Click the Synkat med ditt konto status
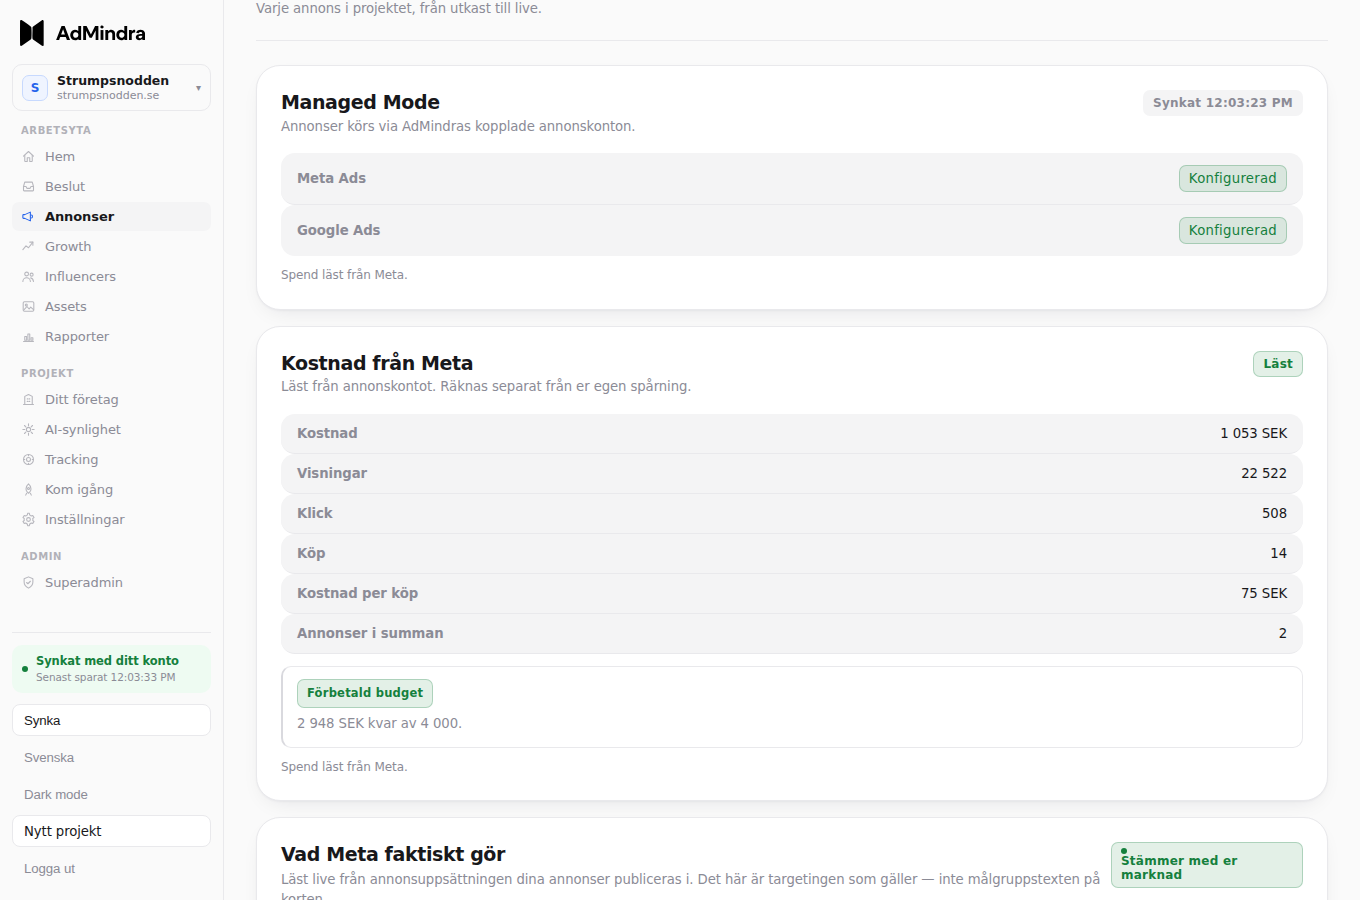This screenshot has width=1360, height=900. tap(111, 669)
